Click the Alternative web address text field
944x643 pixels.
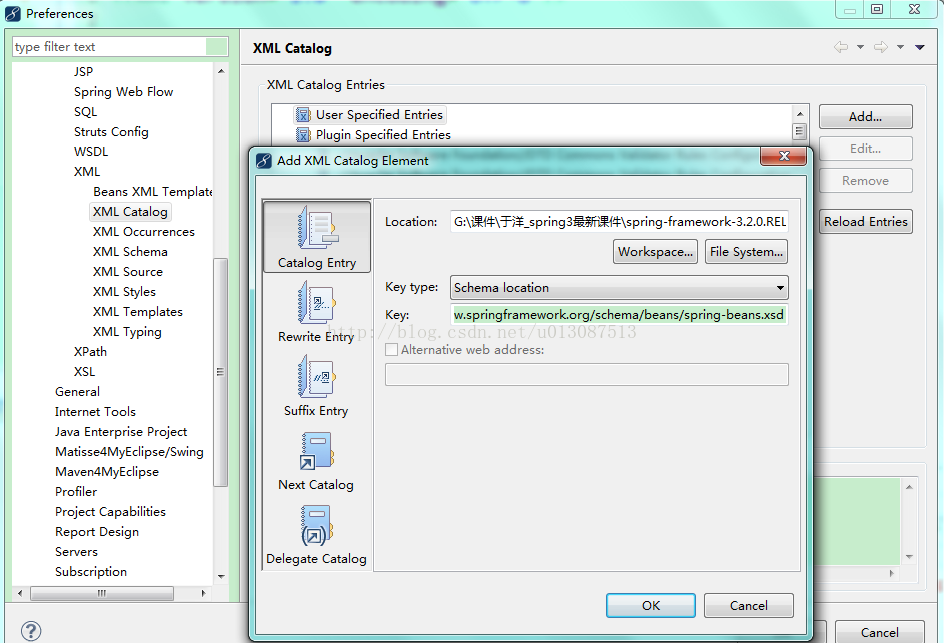586,374
